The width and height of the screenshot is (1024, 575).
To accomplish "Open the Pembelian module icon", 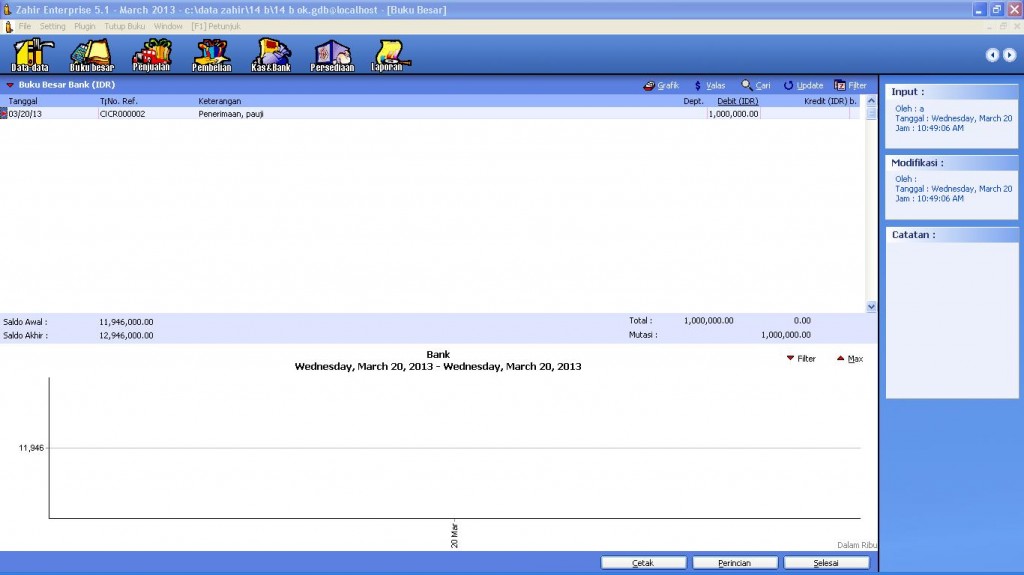I will click(211, 54).
